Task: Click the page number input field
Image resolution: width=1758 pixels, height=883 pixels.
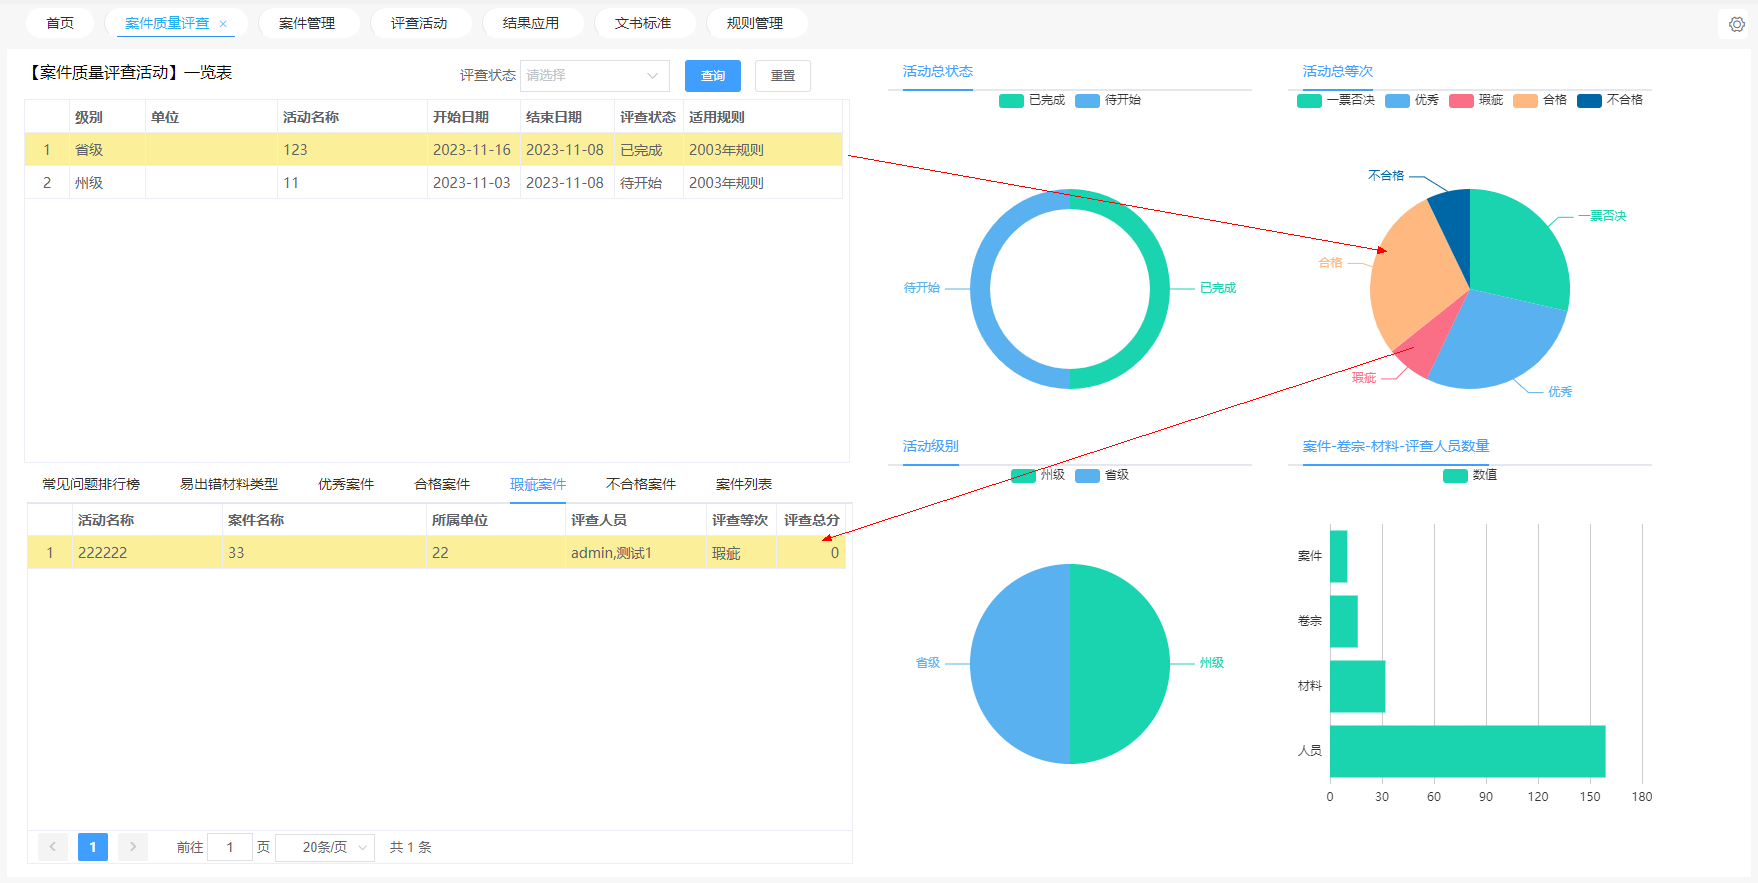Action: 230,847
